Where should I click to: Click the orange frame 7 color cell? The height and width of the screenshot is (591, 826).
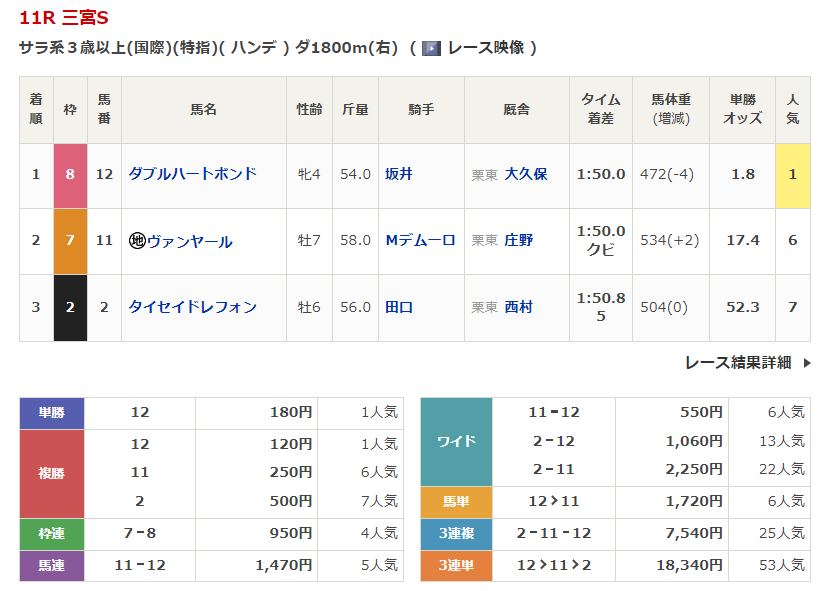pyautogui.click(x=70, y=241)
